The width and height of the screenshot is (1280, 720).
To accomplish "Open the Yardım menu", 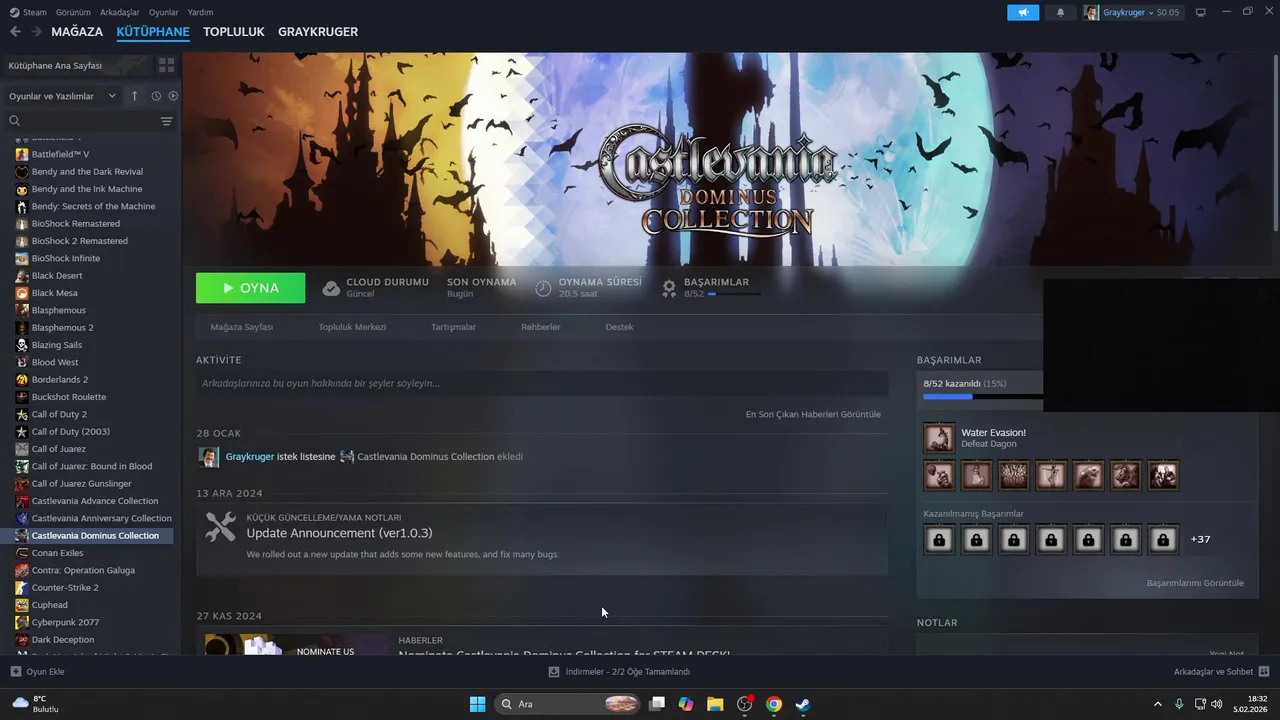I will pos(200,12).
